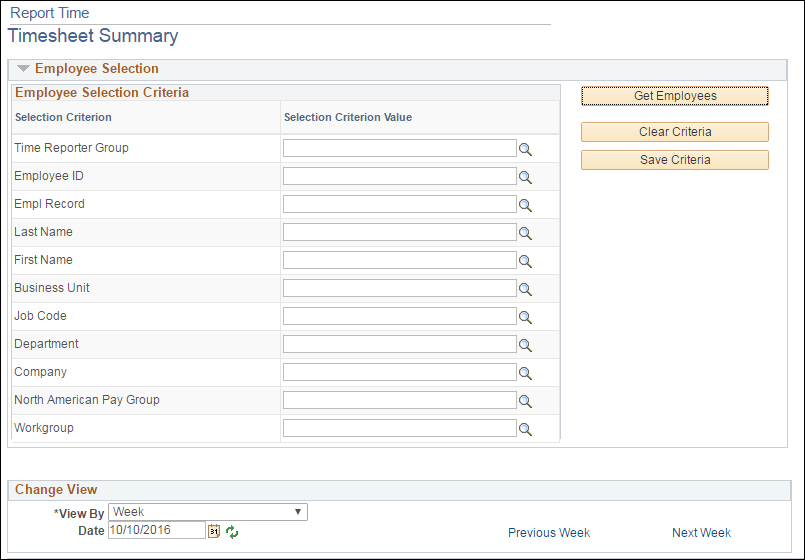Open lookup for Department

tap(525, 345)
